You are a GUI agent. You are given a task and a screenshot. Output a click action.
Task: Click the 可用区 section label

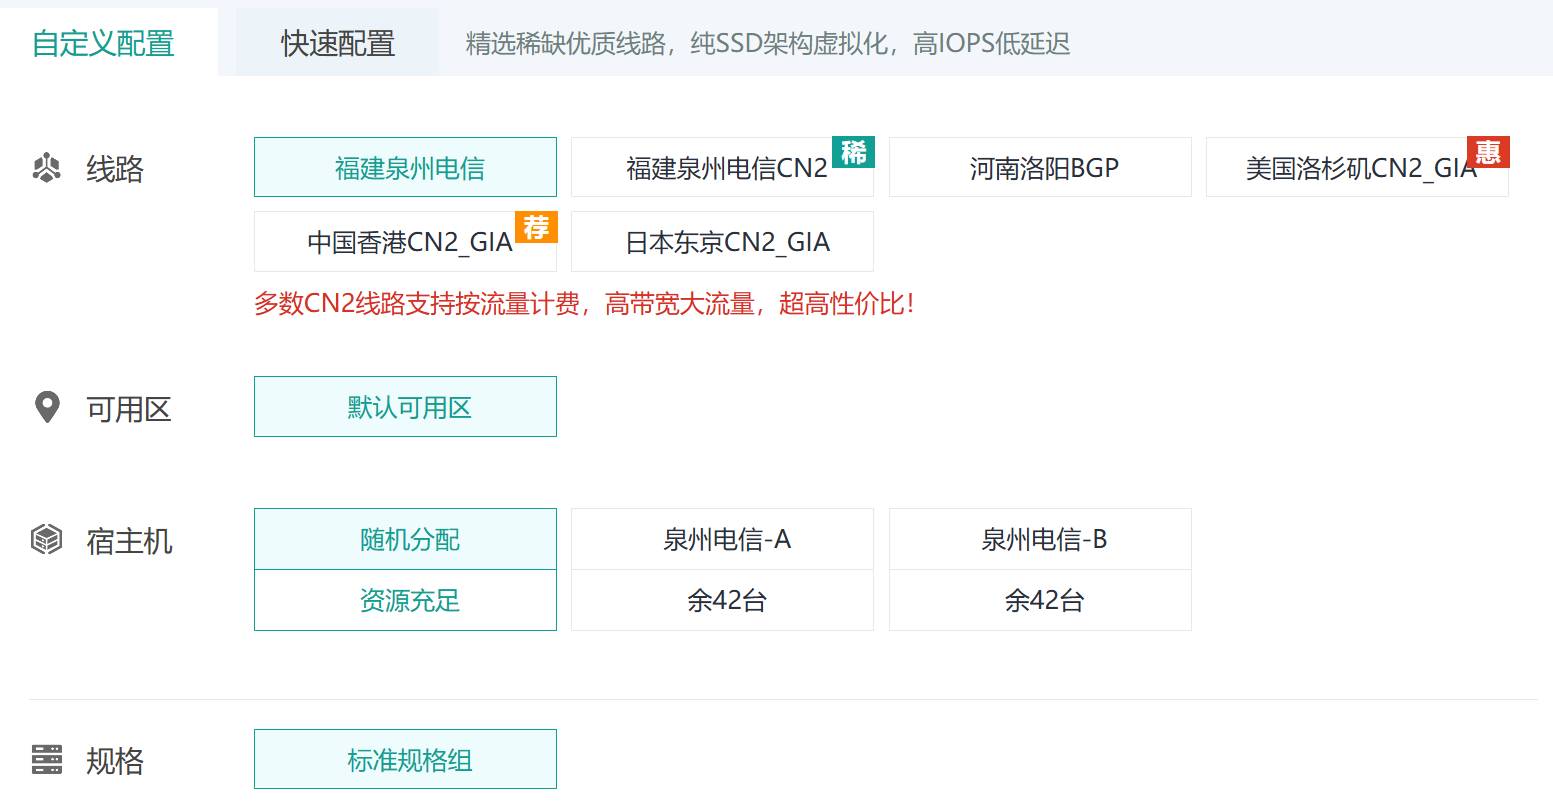pyautogui.click(x=129, y=409)
